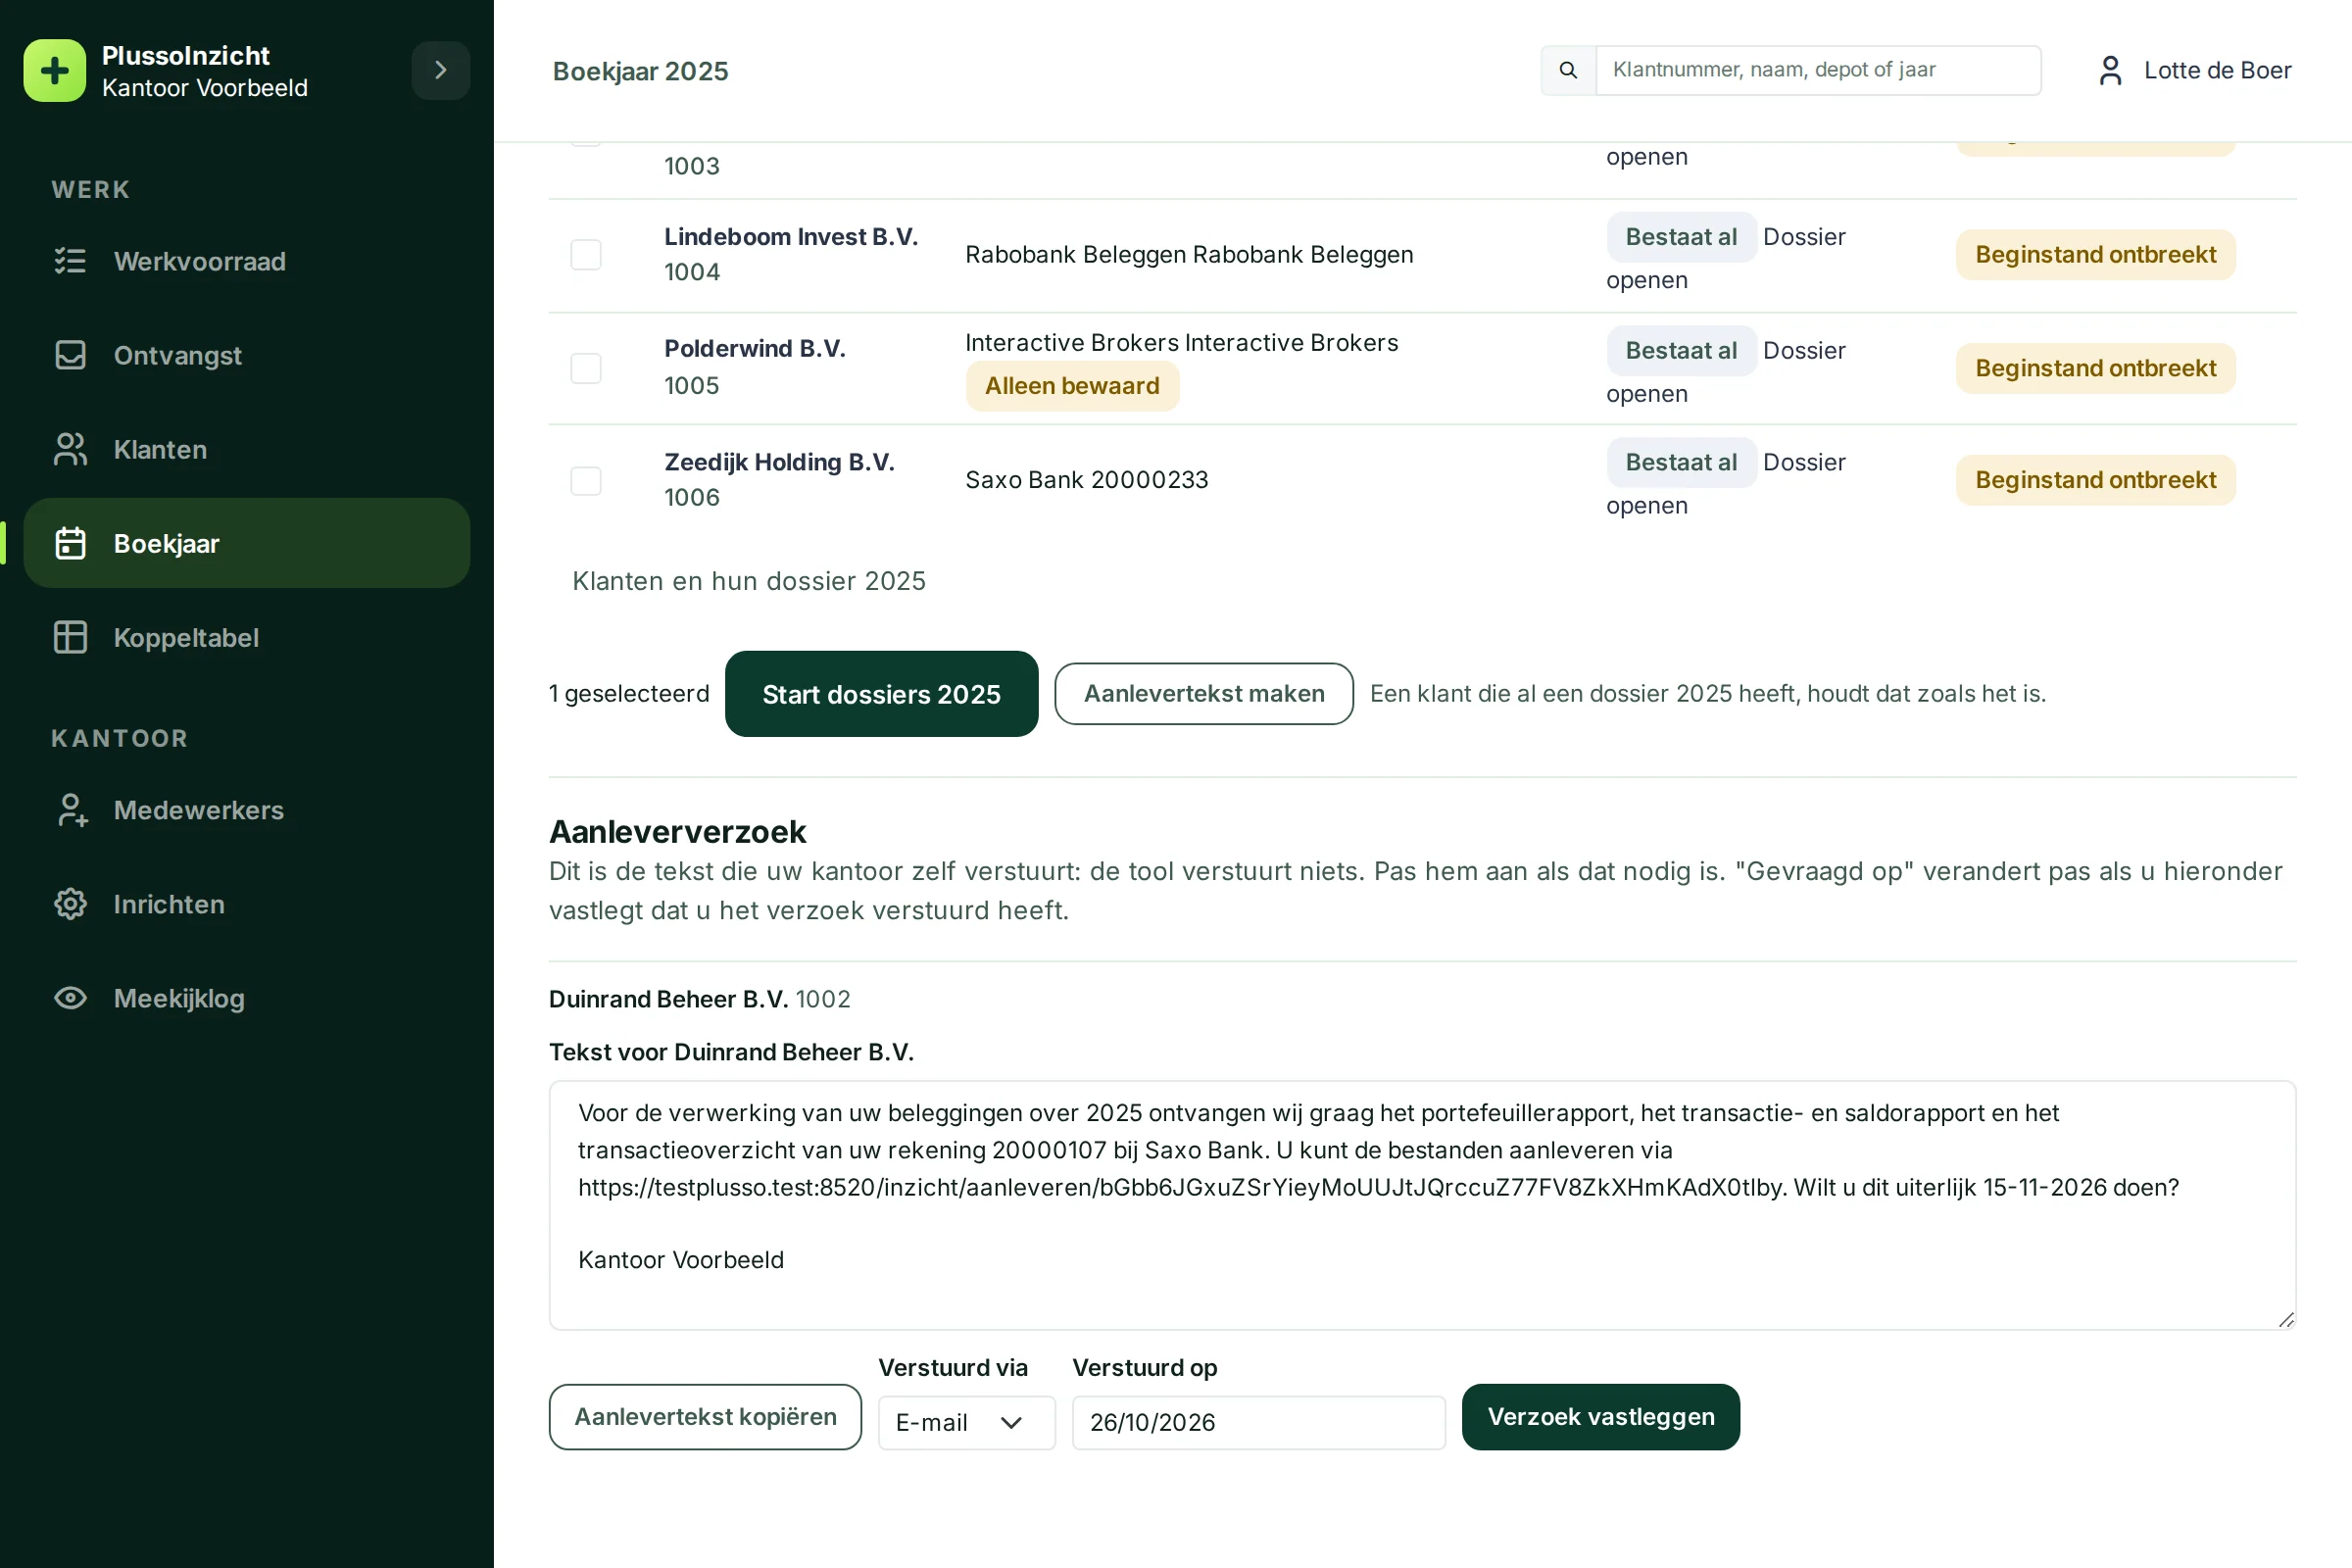This screenshot has width=2352, height=1568.
Task: Focus the Klantnummer search field
Action: 1818,70
